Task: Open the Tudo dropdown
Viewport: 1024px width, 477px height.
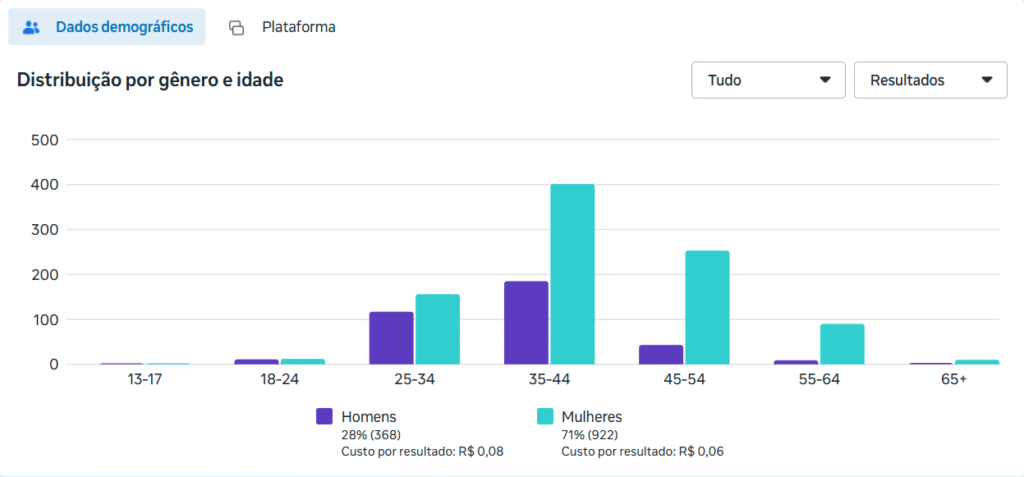Action: [768, 80]
